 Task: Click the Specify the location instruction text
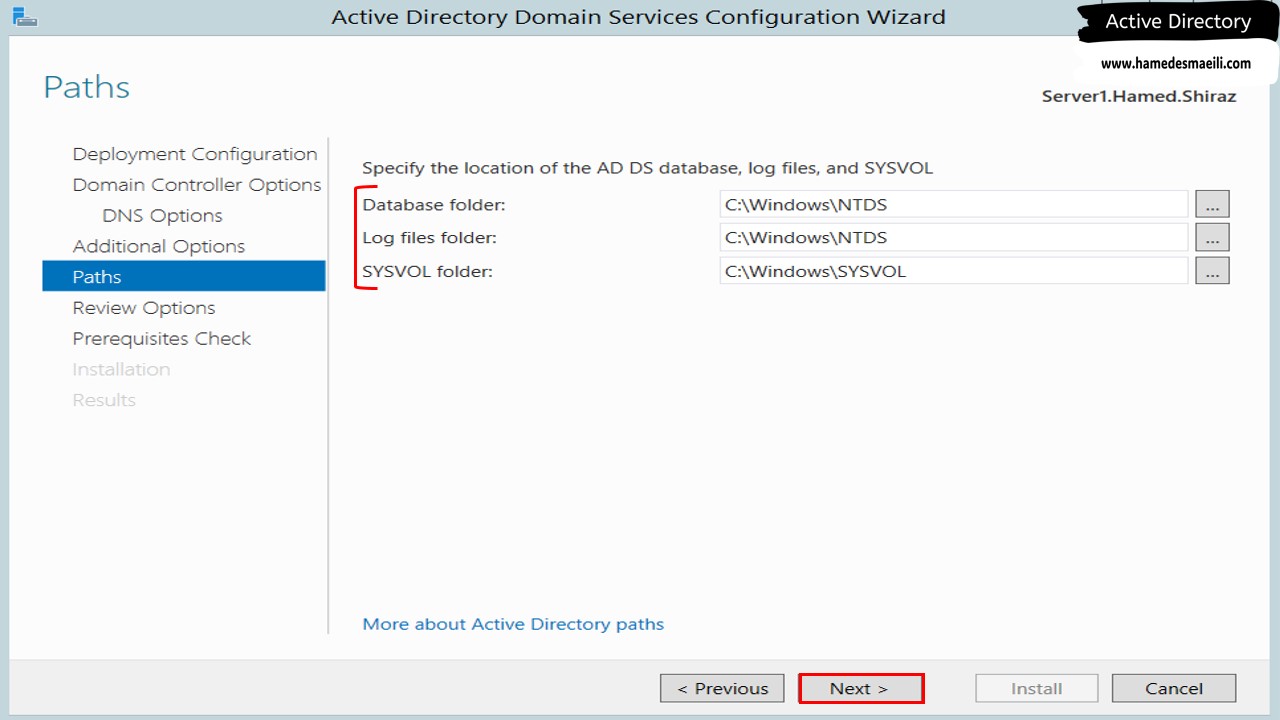(647, 168)
